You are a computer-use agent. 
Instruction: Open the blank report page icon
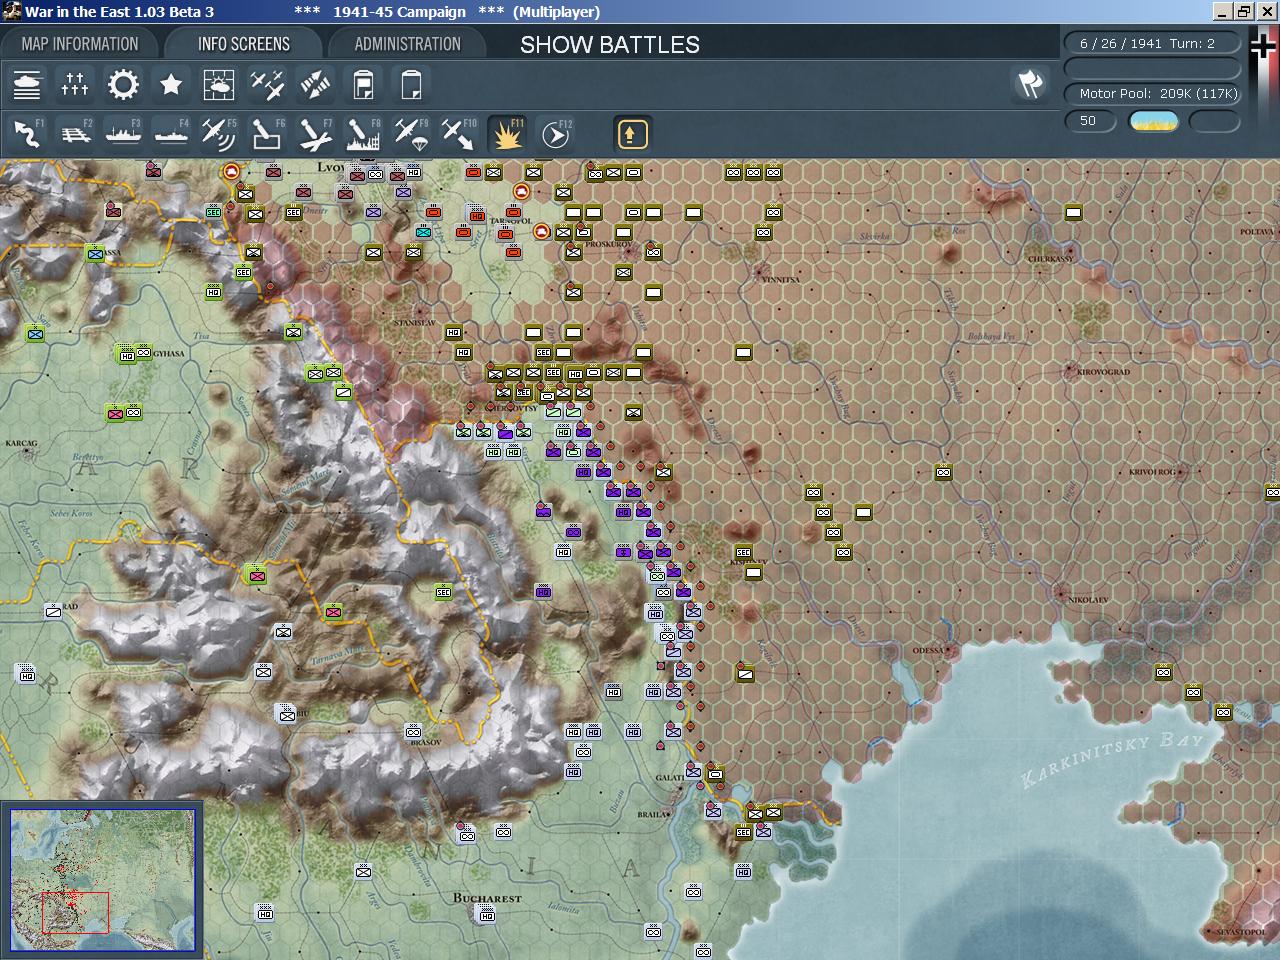(411, 85)
